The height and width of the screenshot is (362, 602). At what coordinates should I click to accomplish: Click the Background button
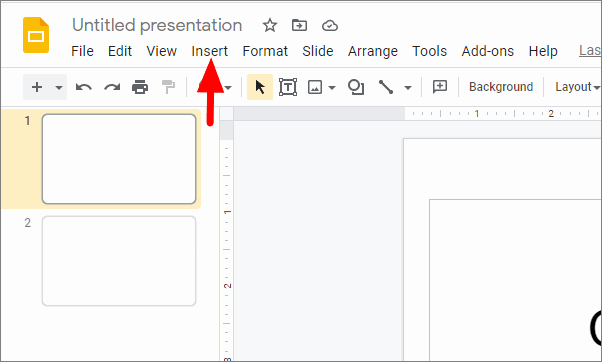point(501,87)
